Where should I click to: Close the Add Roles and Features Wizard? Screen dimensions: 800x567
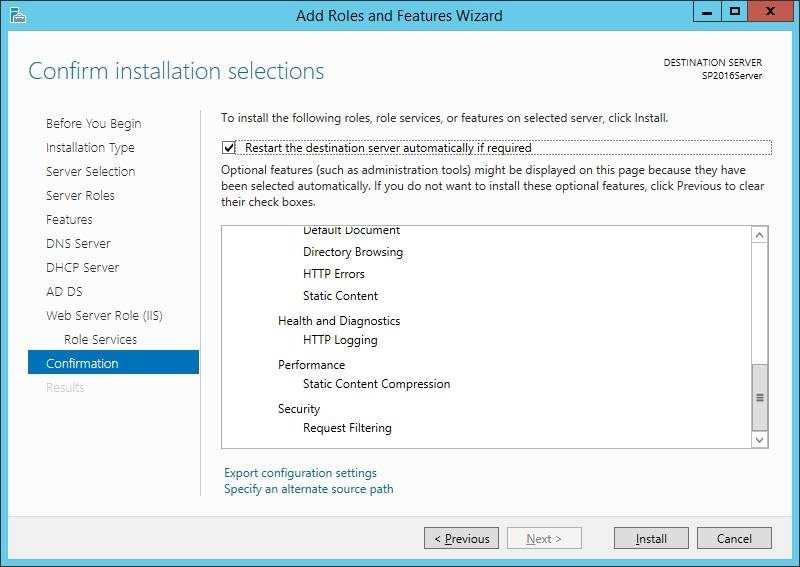(x=770, y=12)
